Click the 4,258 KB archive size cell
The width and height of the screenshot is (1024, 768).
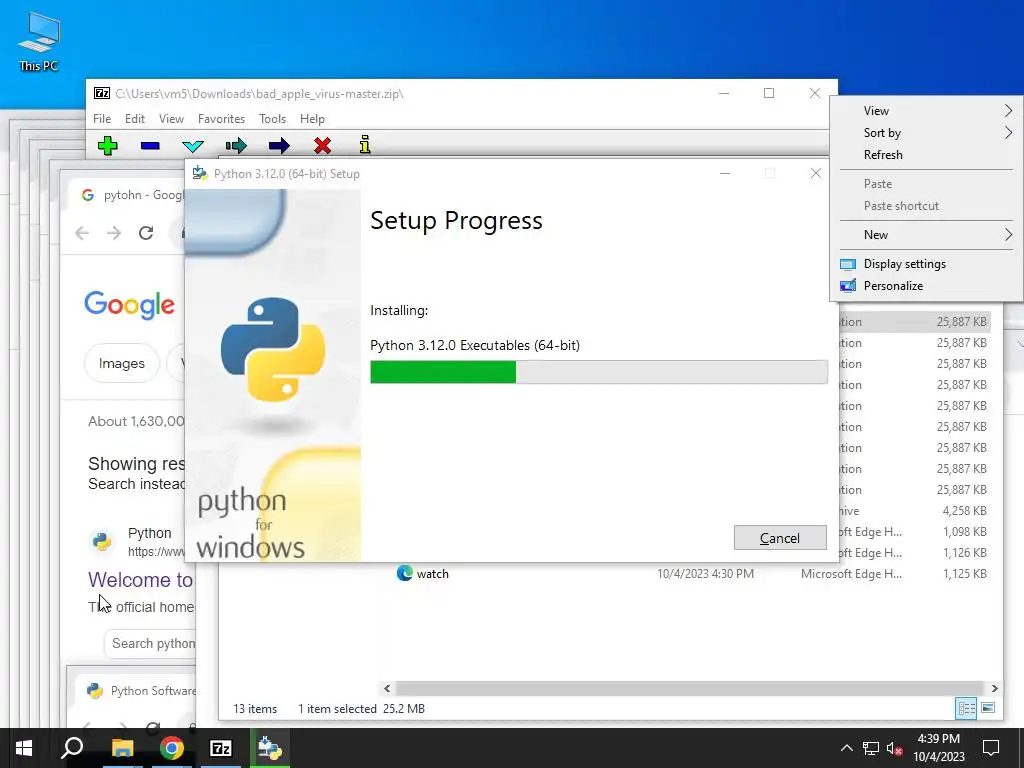tap(964, 511)
